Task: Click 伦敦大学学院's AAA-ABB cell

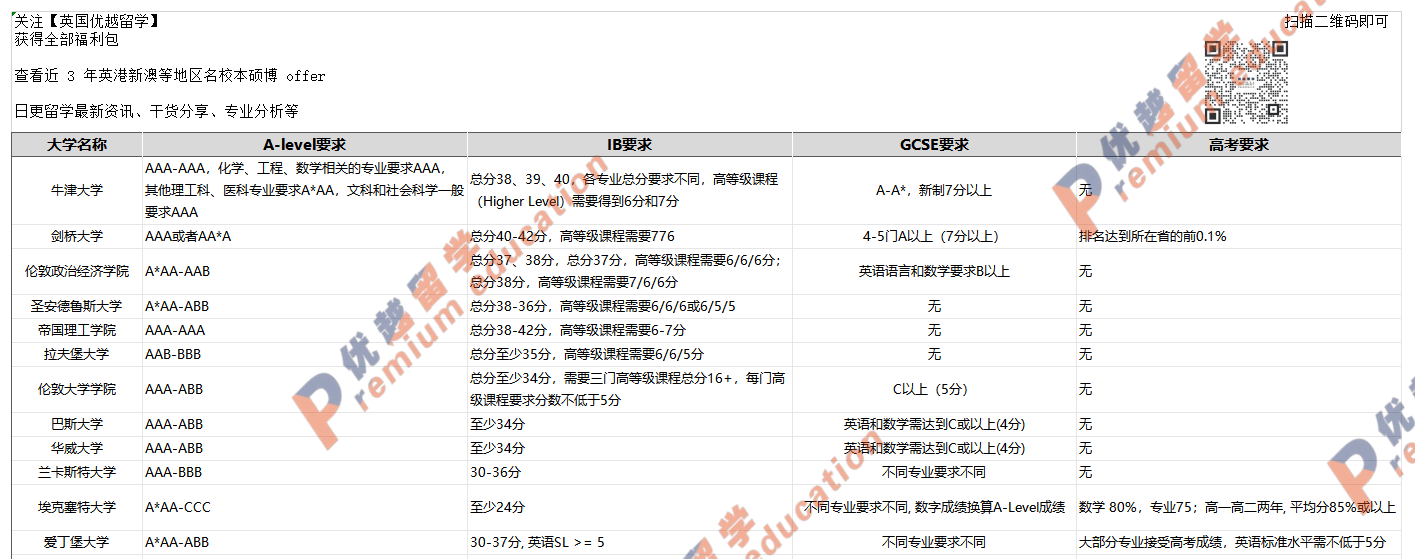Action: tap(305, 389)
